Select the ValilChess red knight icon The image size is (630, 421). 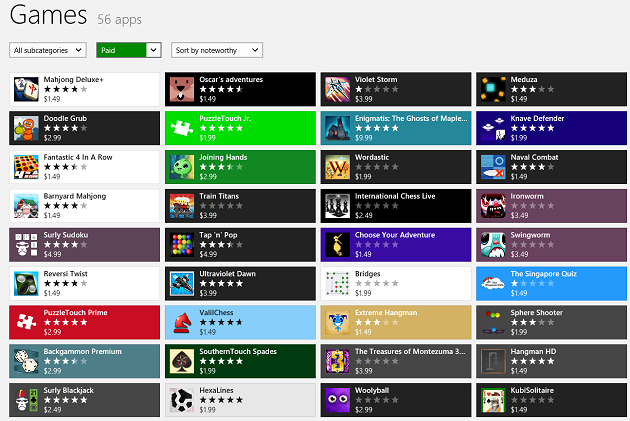(x=182, y=322)
